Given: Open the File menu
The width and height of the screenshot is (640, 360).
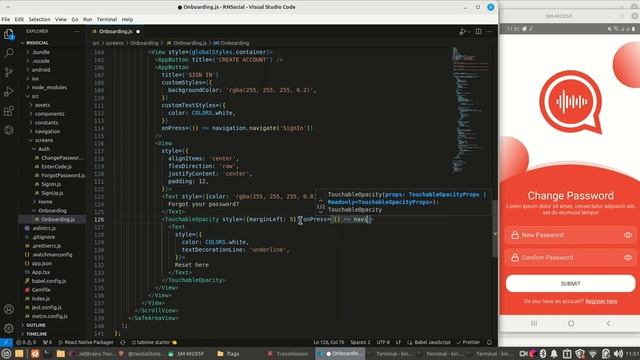Looking at the screenshot, I should 6,19.
